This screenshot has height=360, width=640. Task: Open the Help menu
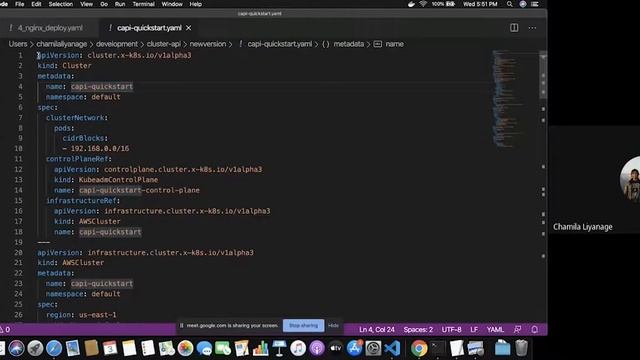196,4
